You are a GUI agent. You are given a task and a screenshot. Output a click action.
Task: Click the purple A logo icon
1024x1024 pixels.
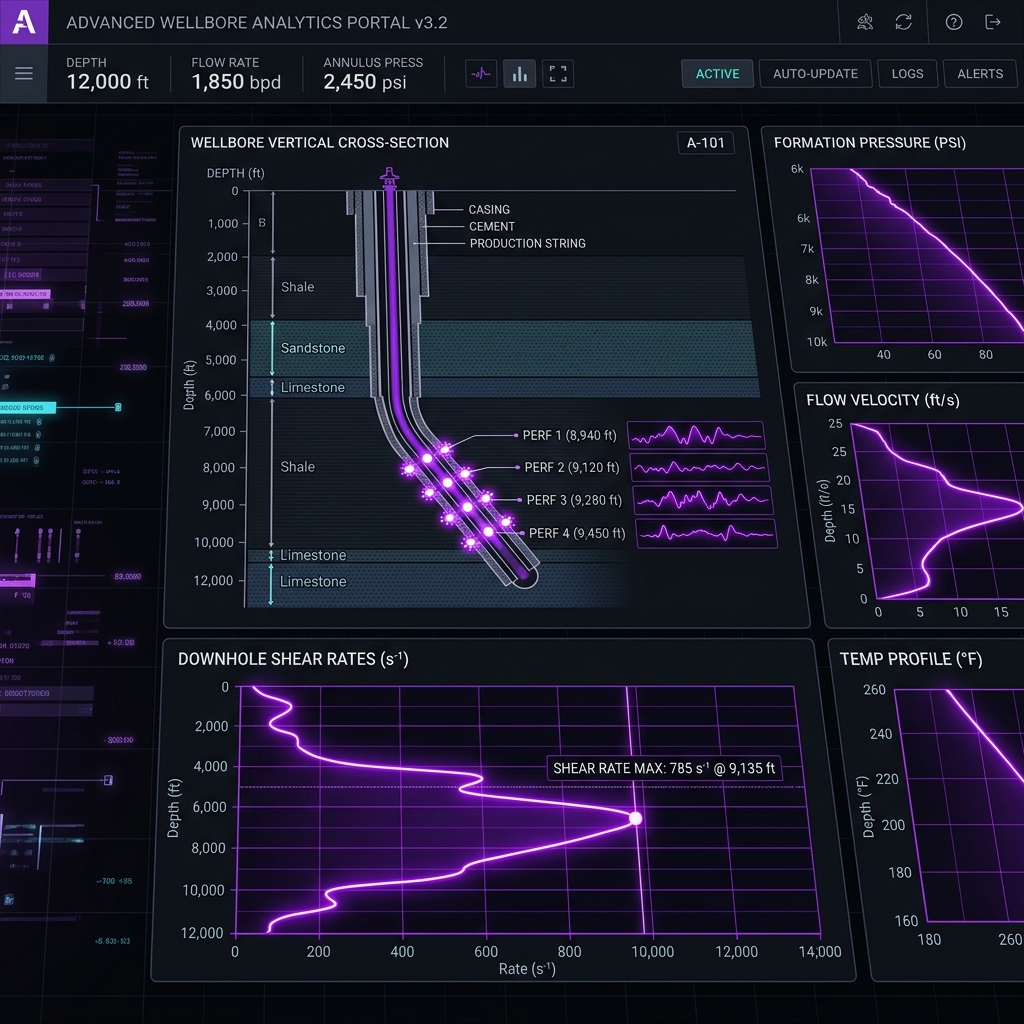click(24, 22)
